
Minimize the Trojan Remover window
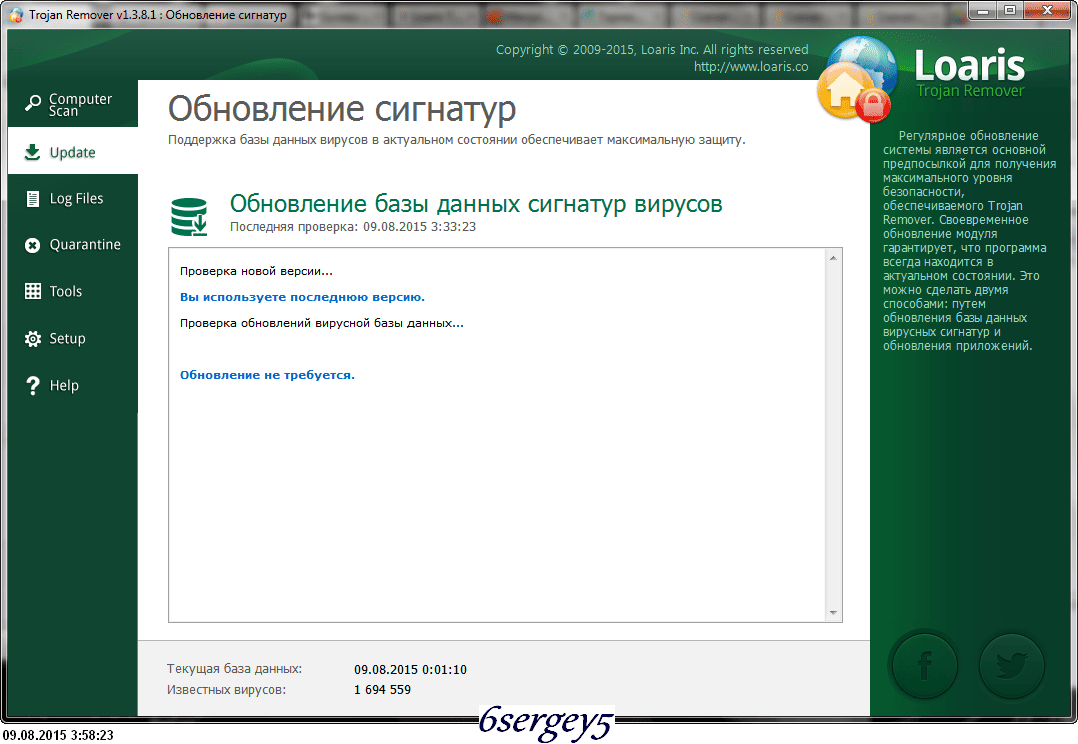tap(984, 10)
